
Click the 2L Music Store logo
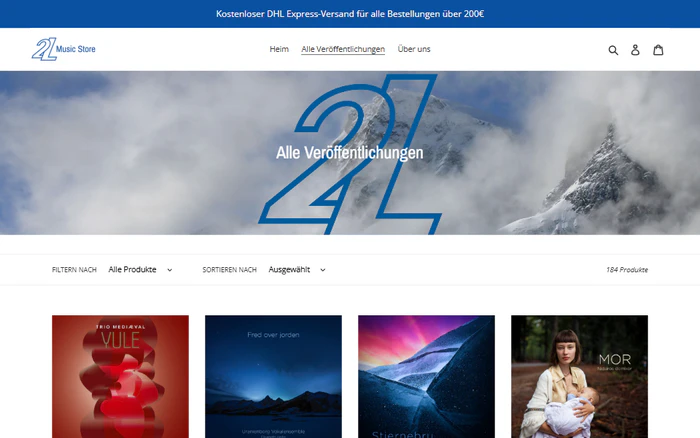[64, 49]
